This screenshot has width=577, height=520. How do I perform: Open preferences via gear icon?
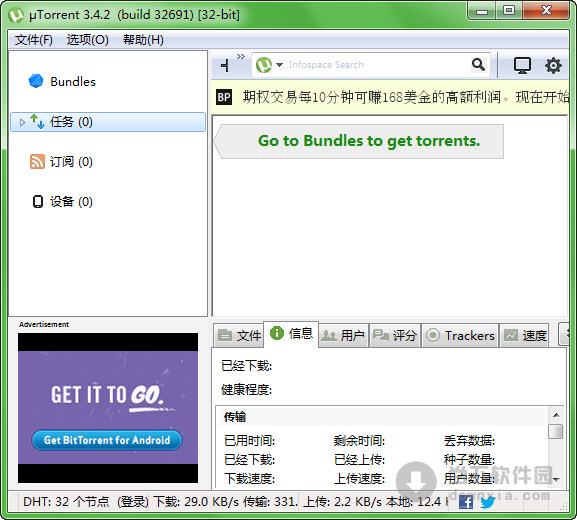tap(553, 66)
